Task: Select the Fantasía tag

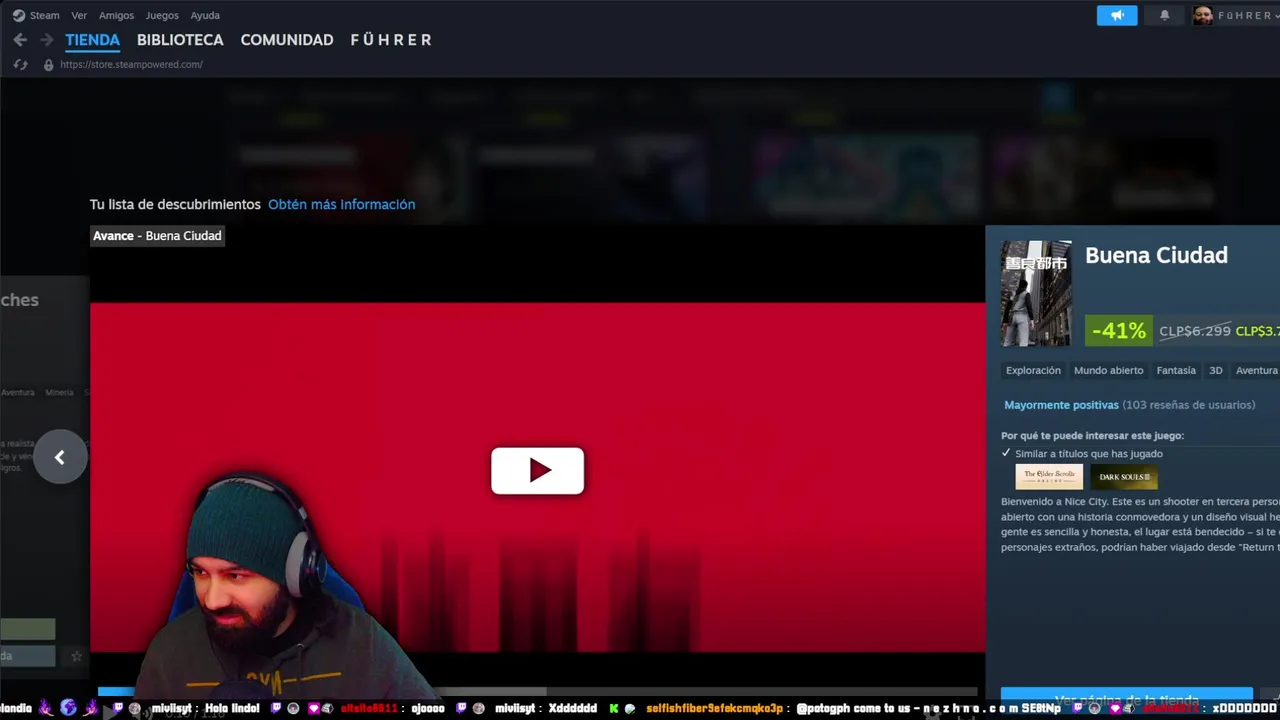Action: [1176, 370]
